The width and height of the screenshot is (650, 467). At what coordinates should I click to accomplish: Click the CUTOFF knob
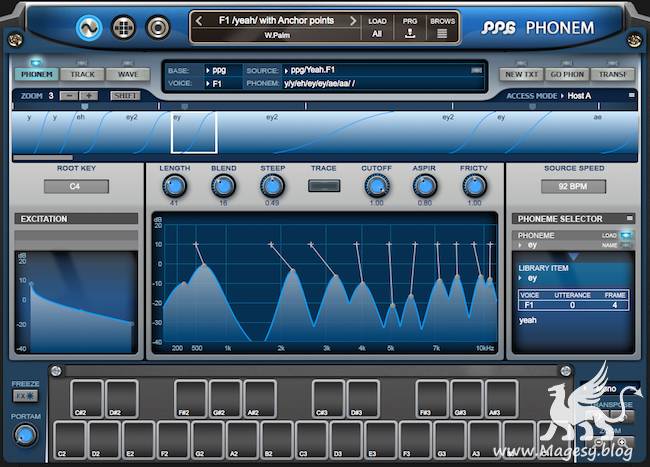coord(377,186)
